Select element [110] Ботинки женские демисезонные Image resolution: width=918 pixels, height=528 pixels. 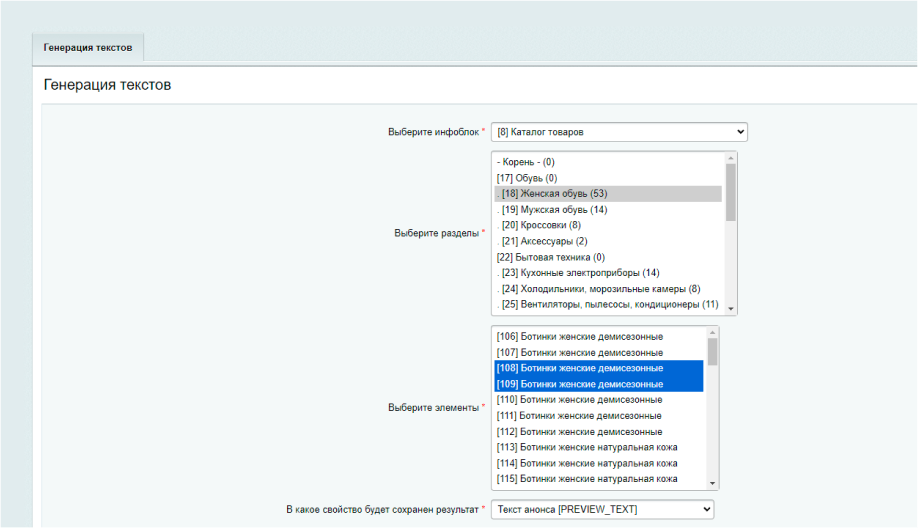[x=579, y=400]
